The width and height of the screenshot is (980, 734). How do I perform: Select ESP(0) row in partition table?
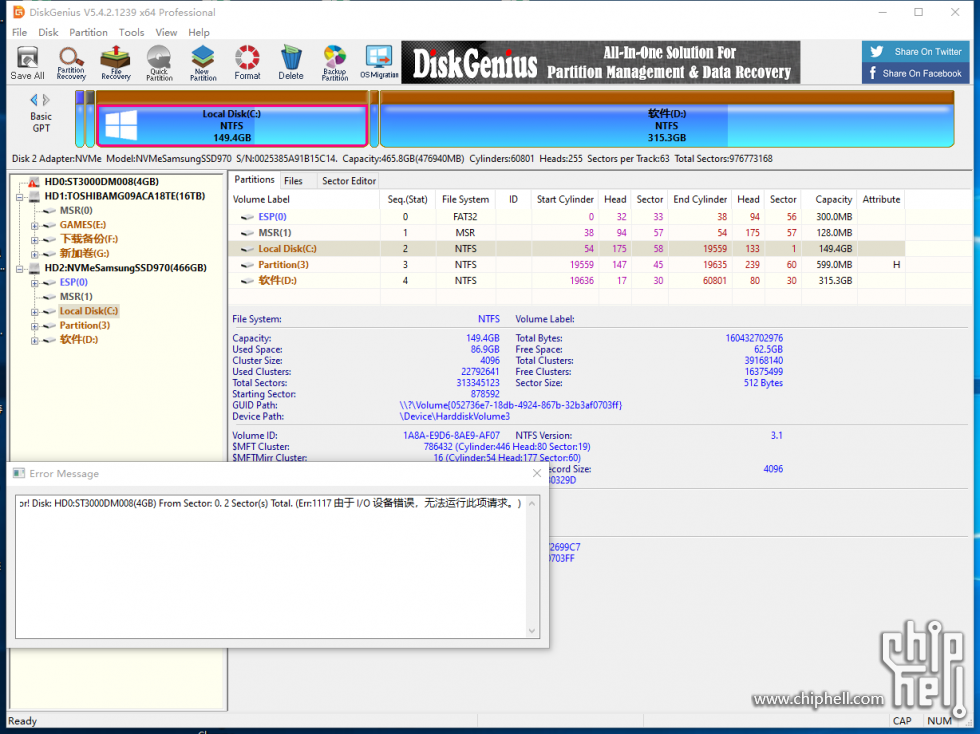(x=568, y=217)
